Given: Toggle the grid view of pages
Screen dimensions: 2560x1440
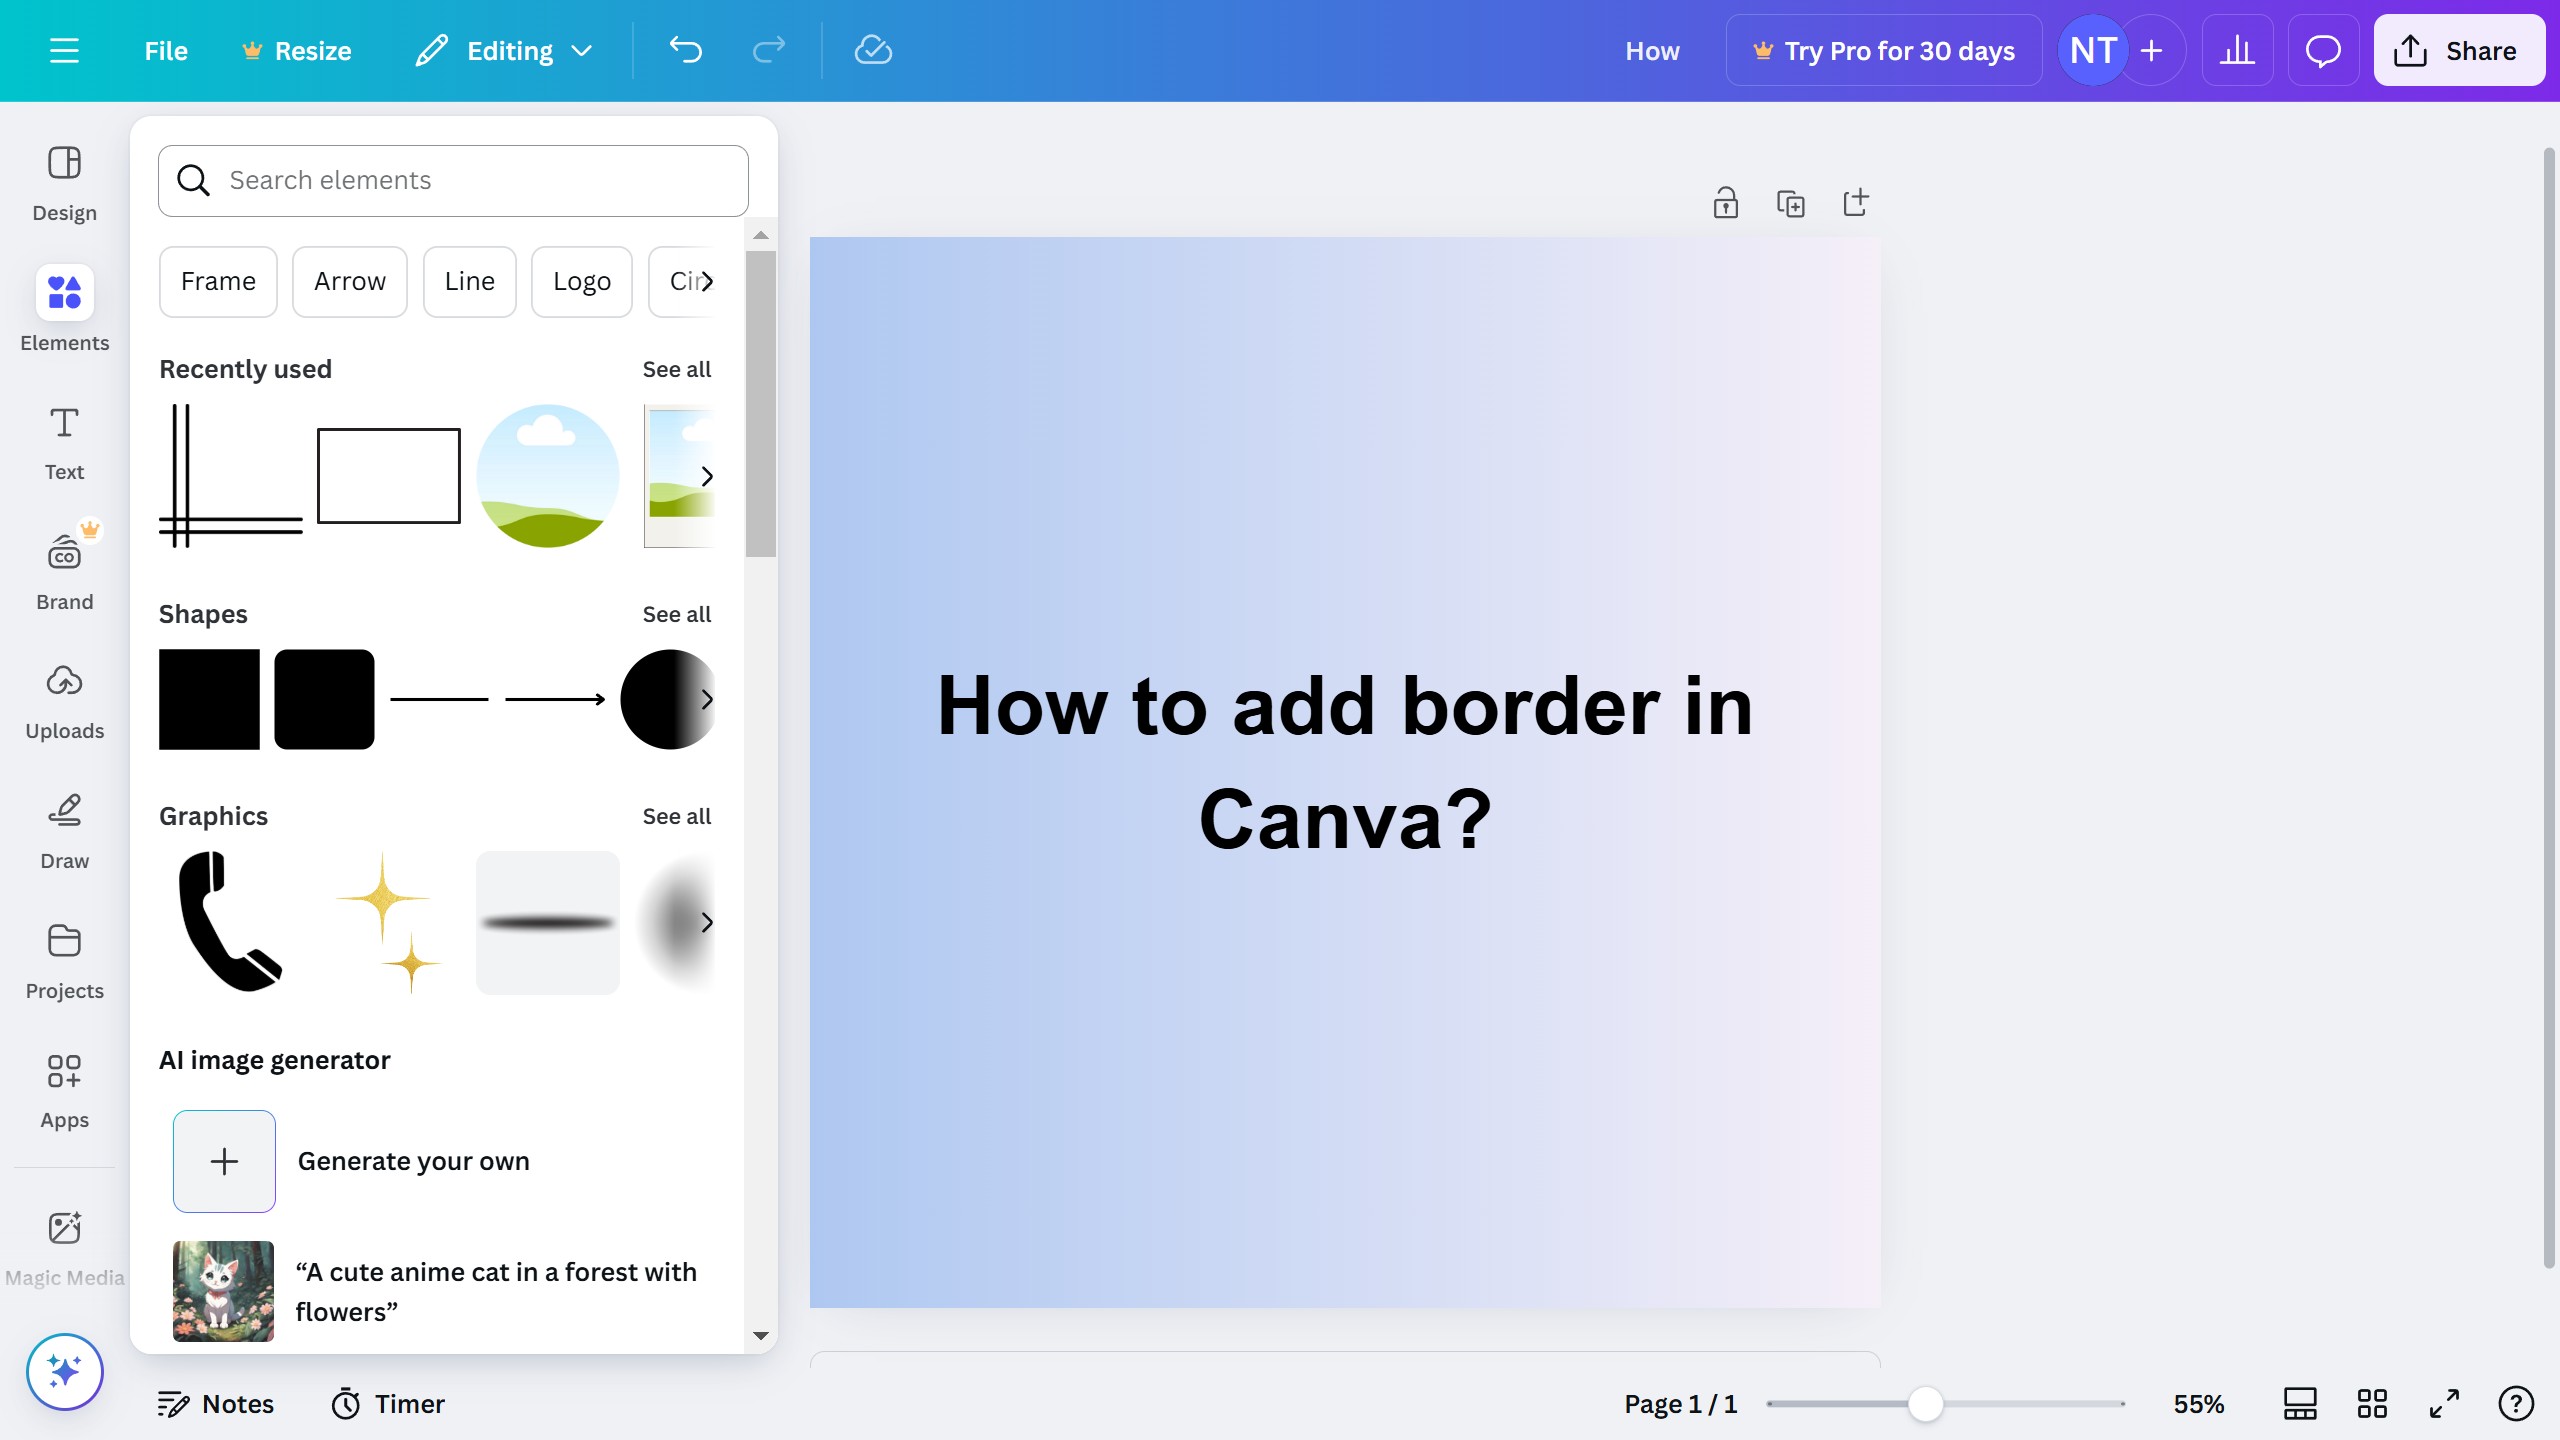Looking at the screenshot, I should pos(2372,1403).
